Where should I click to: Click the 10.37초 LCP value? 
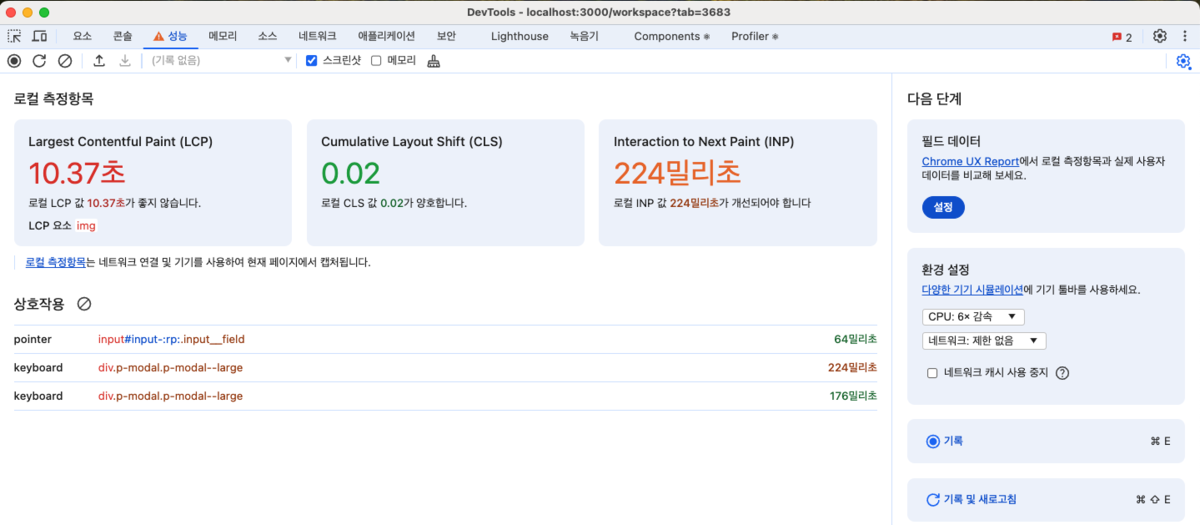[x=77, y=173]
